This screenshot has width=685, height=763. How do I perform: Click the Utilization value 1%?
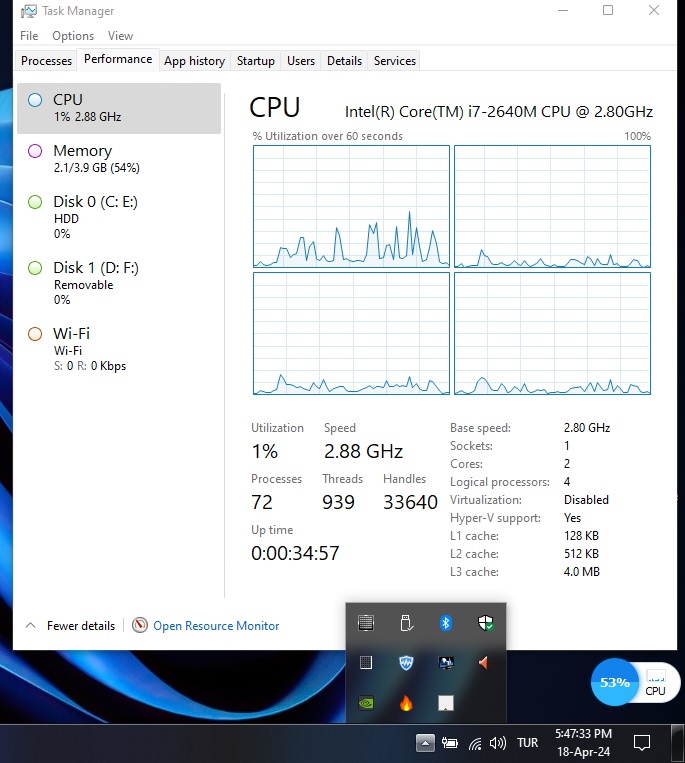tap(265, 451)
